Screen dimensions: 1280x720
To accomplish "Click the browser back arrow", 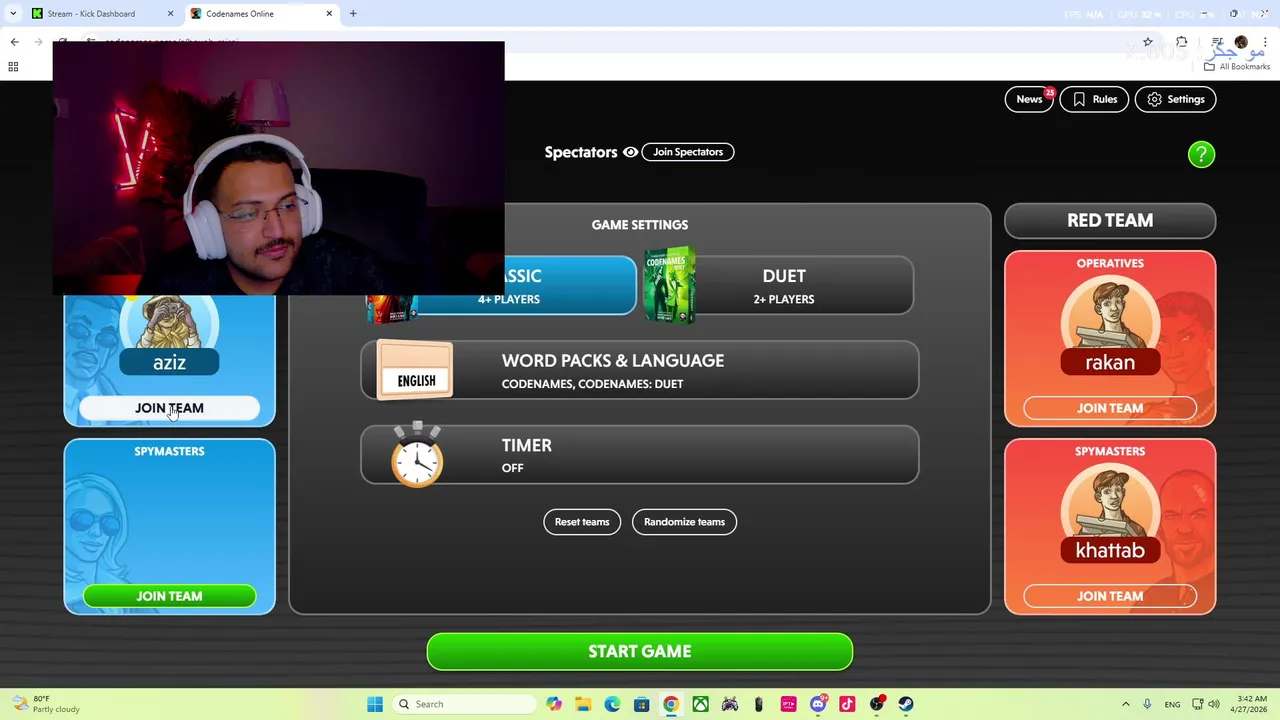I will click(15, 42).
